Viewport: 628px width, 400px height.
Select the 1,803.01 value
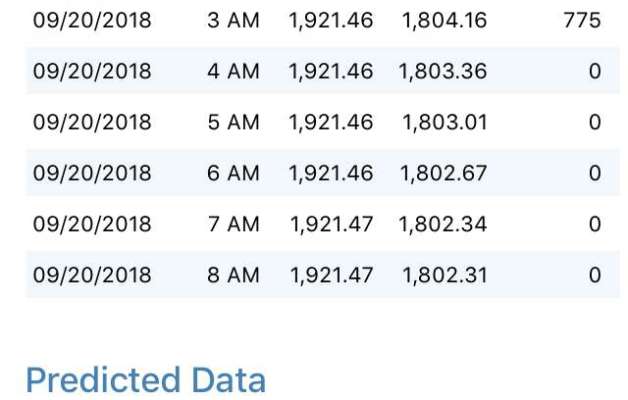click(444, 122)
